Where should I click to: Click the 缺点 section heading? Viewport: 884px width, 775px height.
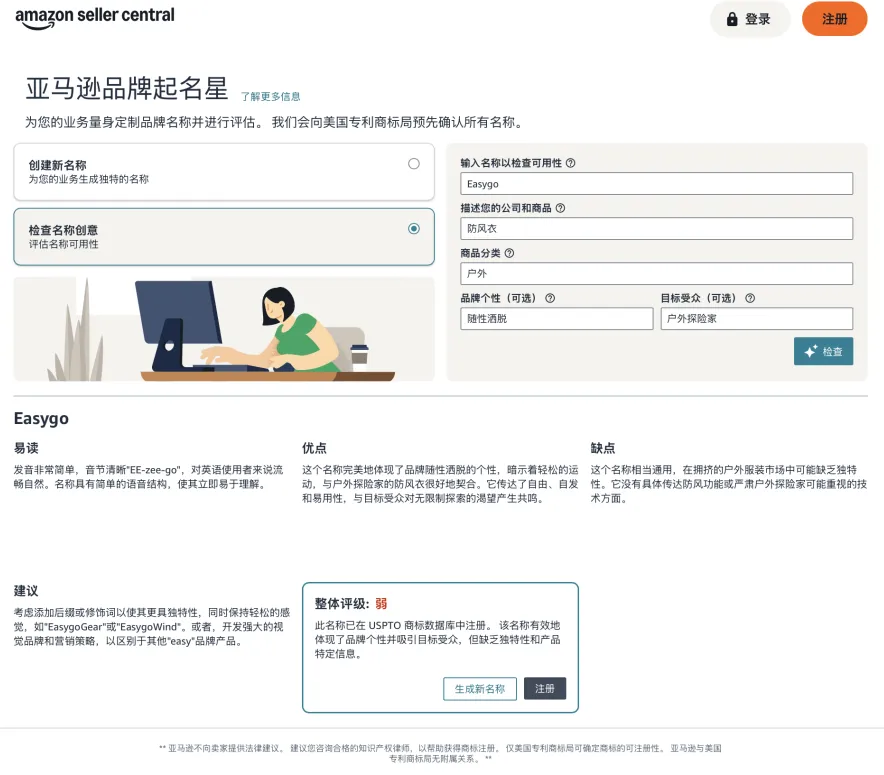603,448
